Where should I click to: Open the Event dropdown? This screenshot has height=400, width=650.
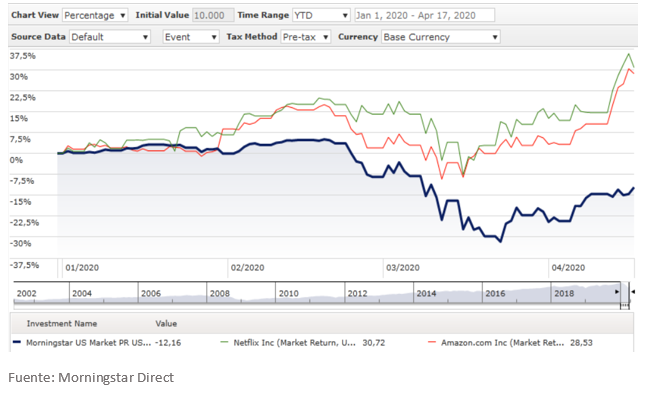(190, 37)
